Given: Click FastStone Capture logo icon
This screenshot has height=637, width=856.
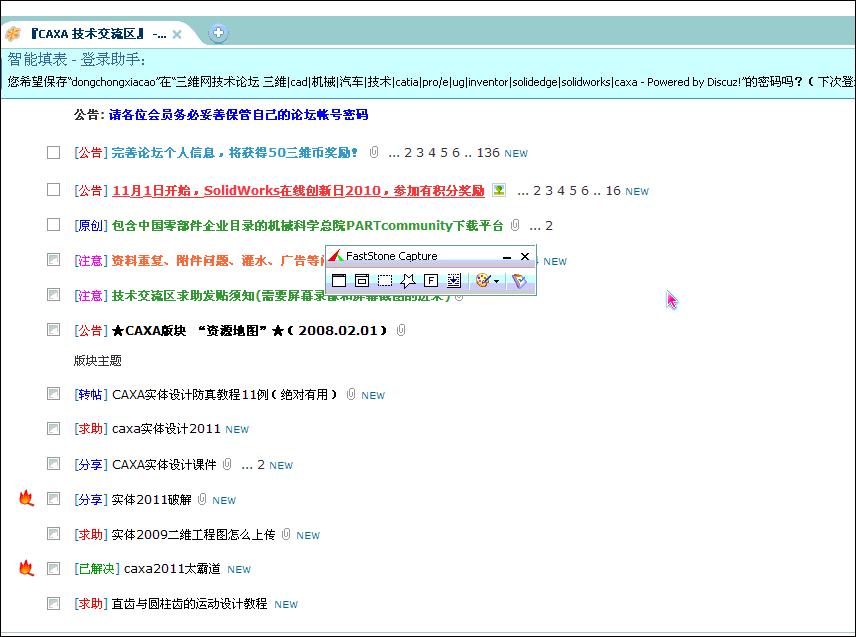Looking at the screenshot, I should pyautogui.click(x=336, y=255).
